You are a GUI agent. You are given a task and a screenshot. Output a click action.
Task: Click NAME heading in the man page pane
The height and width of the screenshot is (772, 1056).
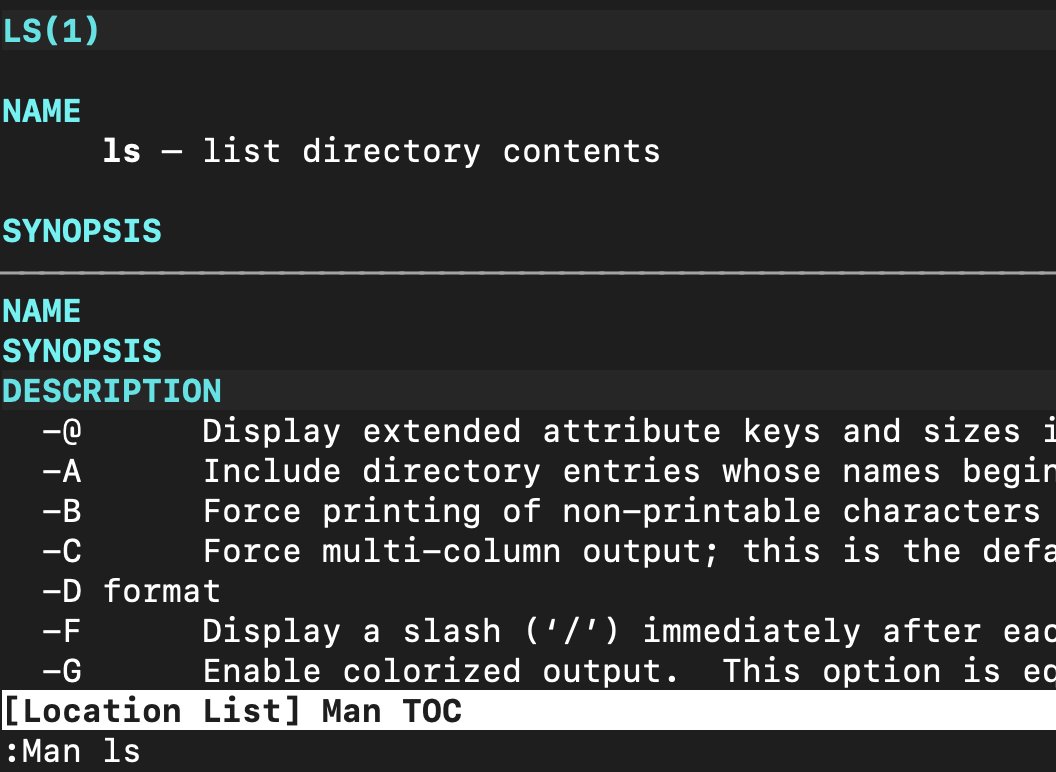(42, 111)
